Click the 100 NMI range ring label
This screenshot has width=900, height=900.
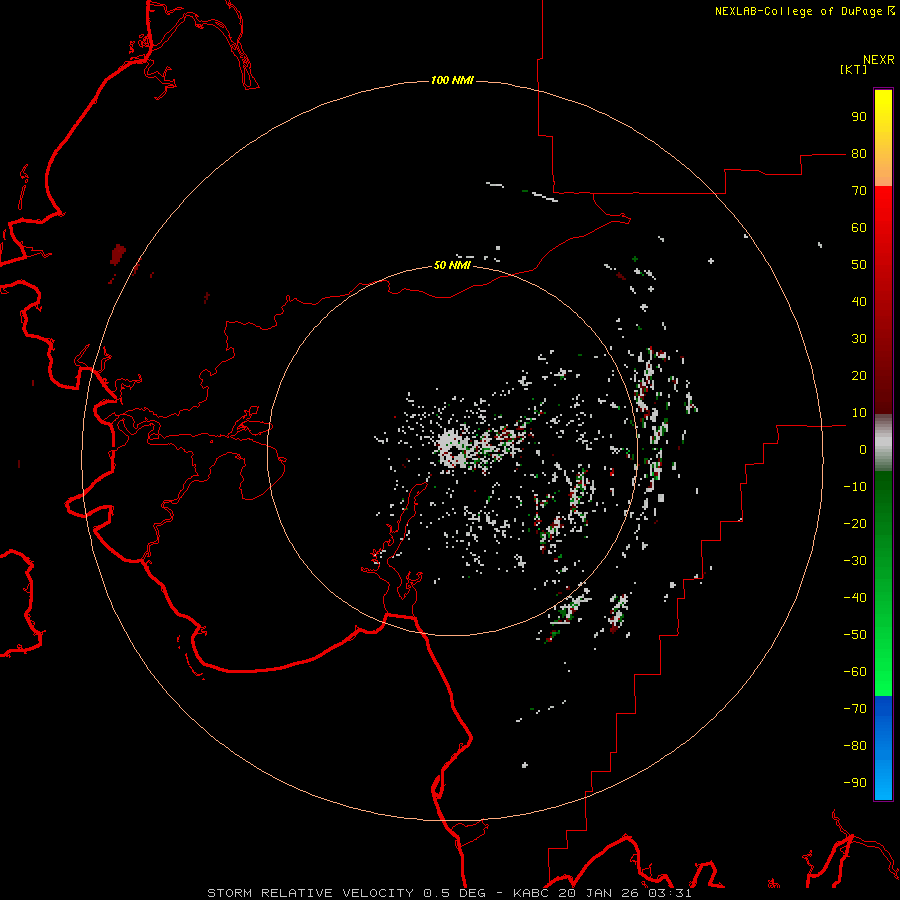452,80
